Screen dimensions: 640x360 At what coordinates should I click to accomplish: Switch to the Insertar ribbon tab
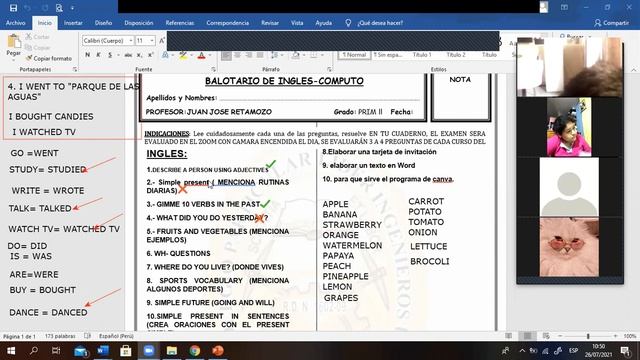pos(73,23)
